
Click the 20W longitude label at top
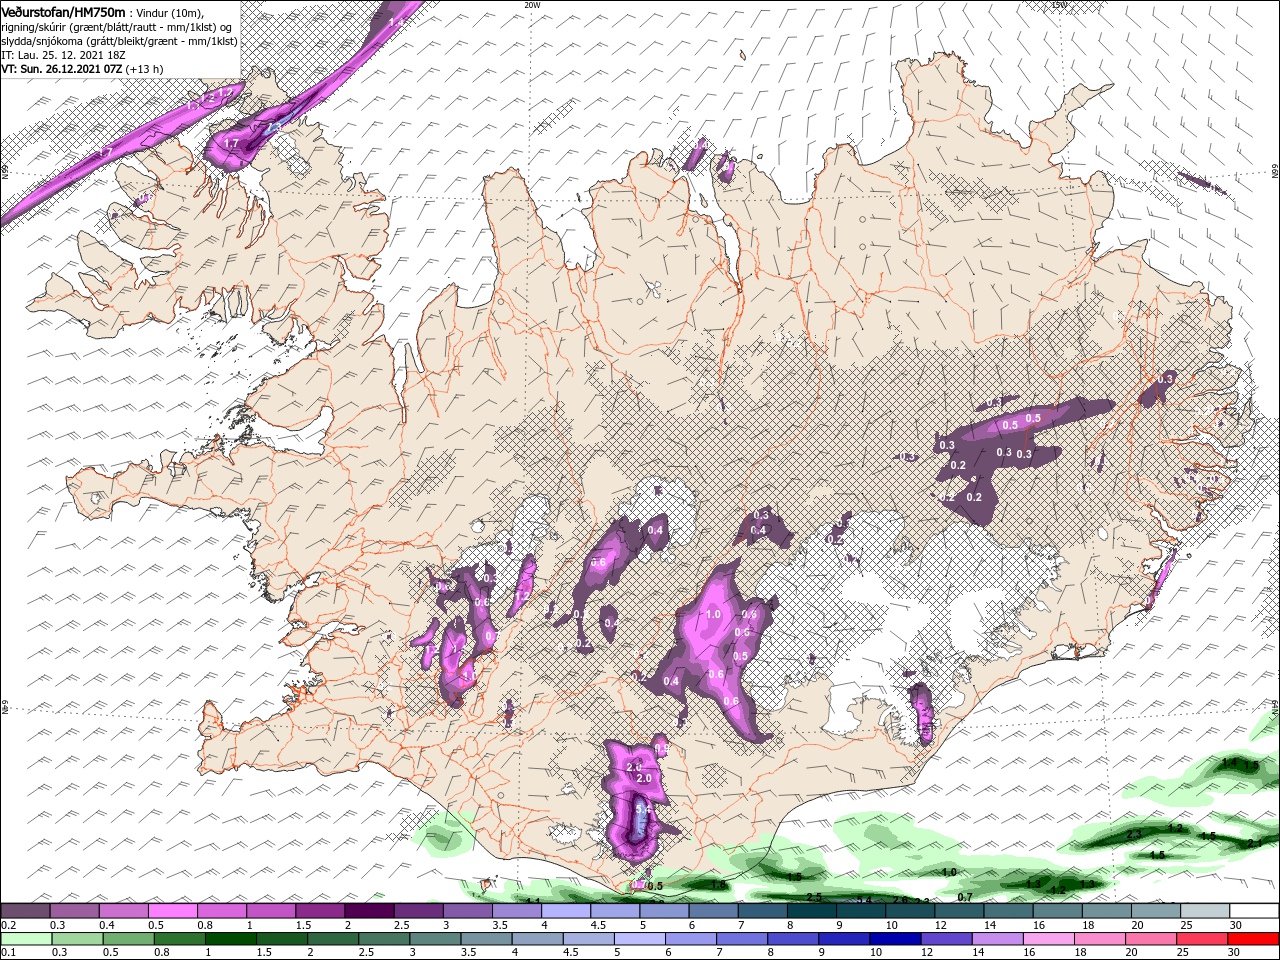click(532, 5)
